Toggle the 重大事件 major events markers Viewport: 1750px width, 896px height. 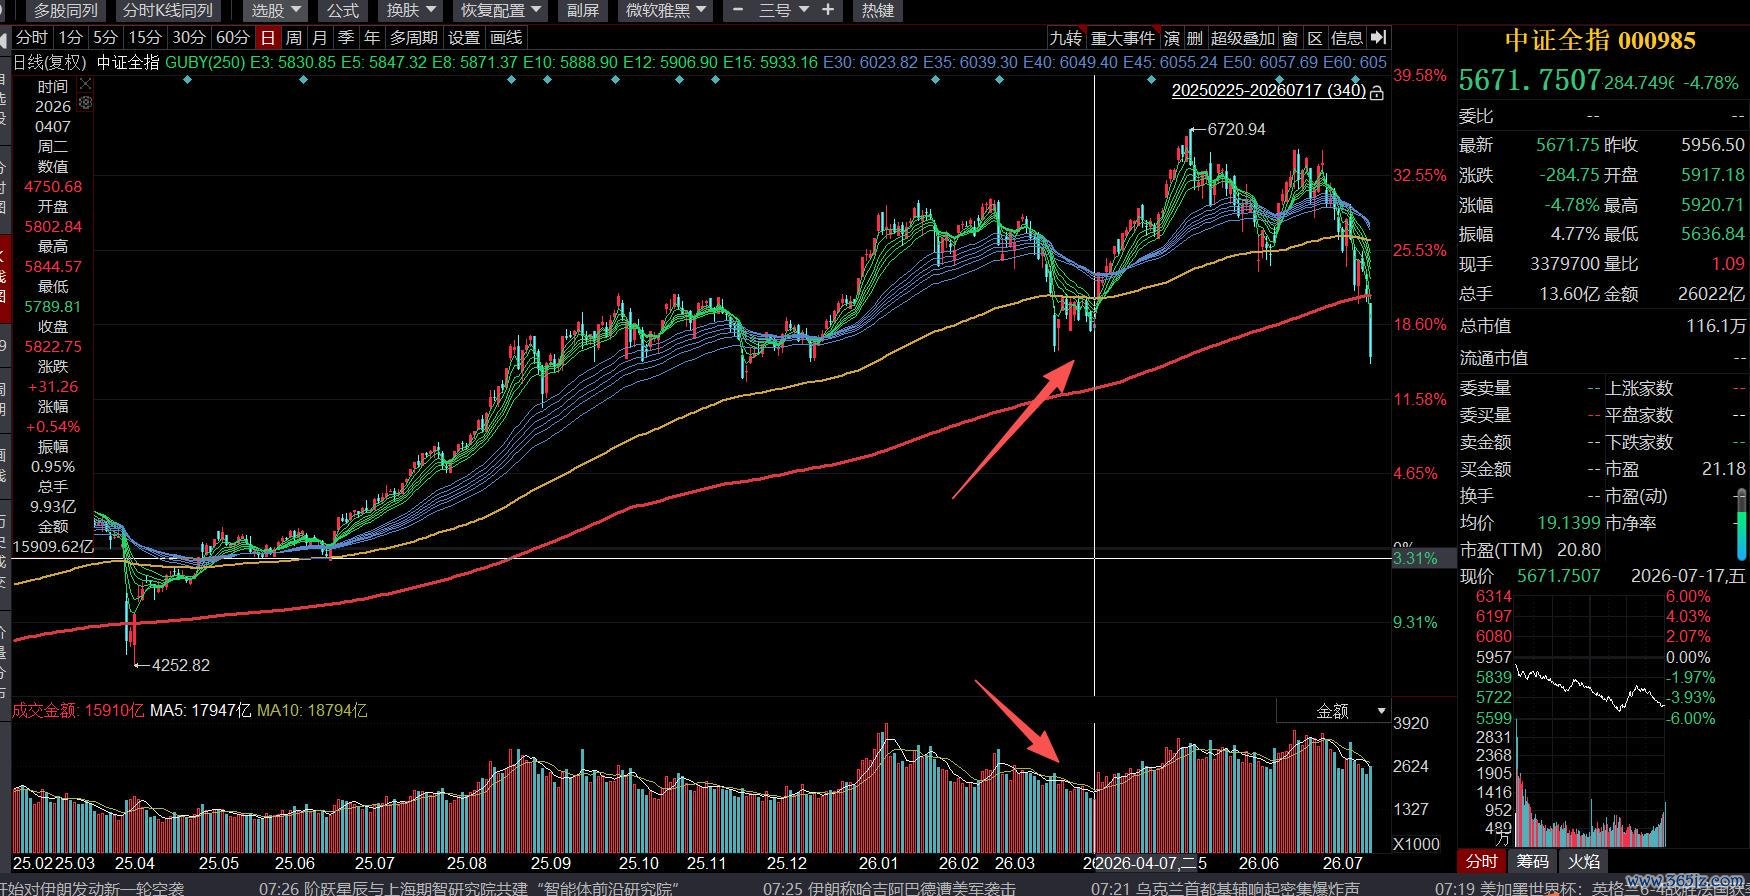tap(1123, 38)
